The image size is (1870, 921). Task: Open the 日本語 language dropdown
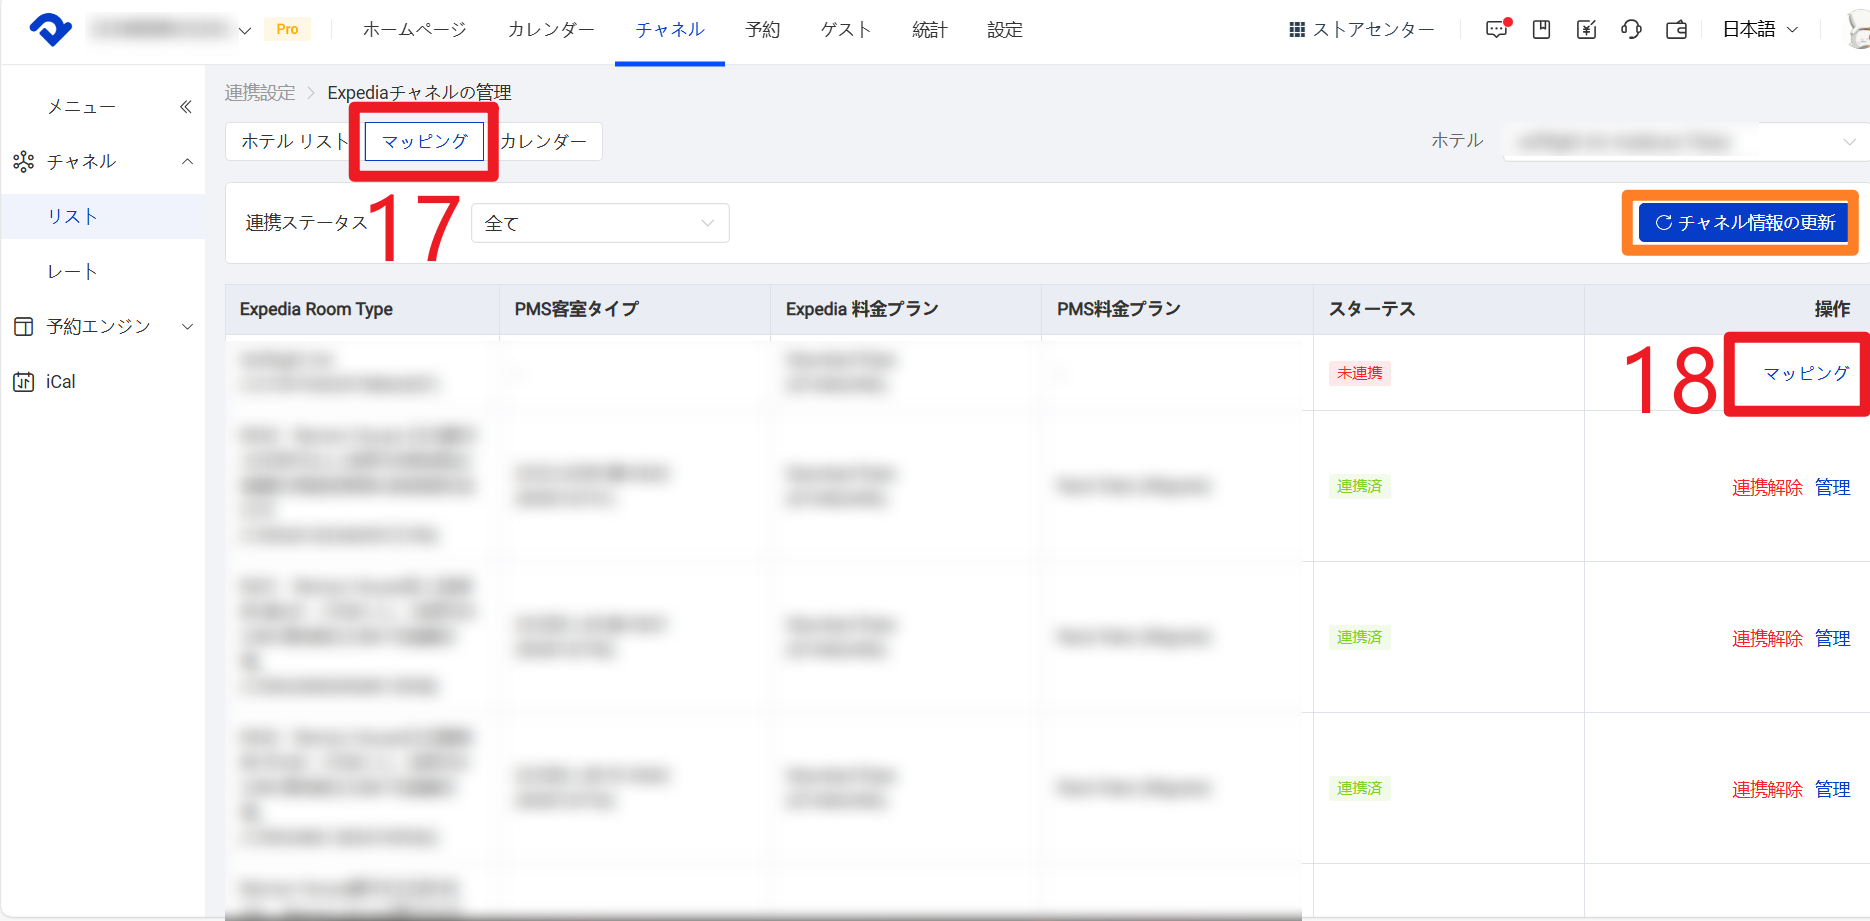click(1760, 29)
